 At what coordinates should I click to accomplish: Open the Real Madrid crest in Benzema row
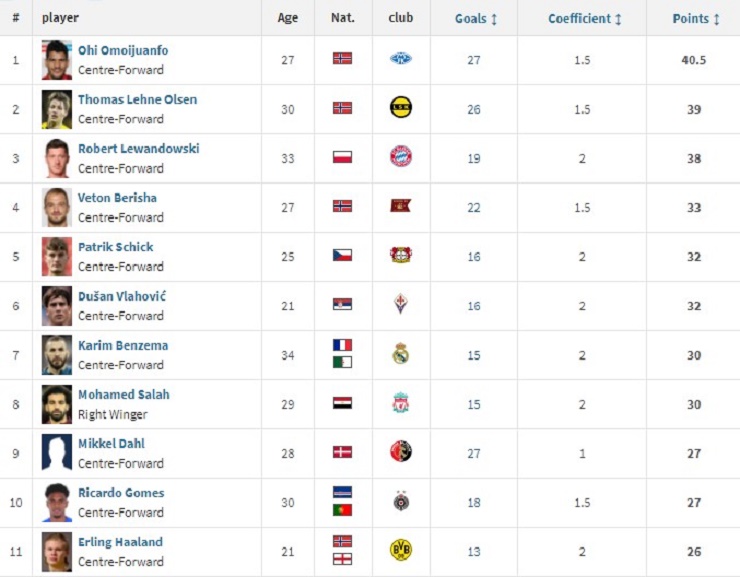[x=401, y=353]
